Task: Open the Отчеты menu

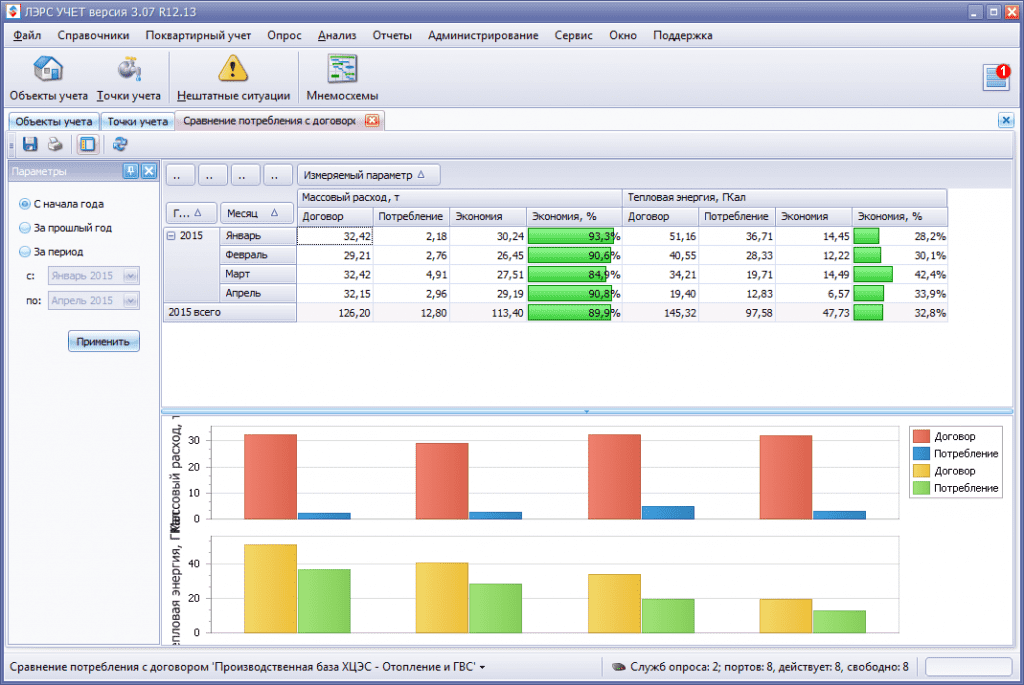Action: tap(392, 35)
